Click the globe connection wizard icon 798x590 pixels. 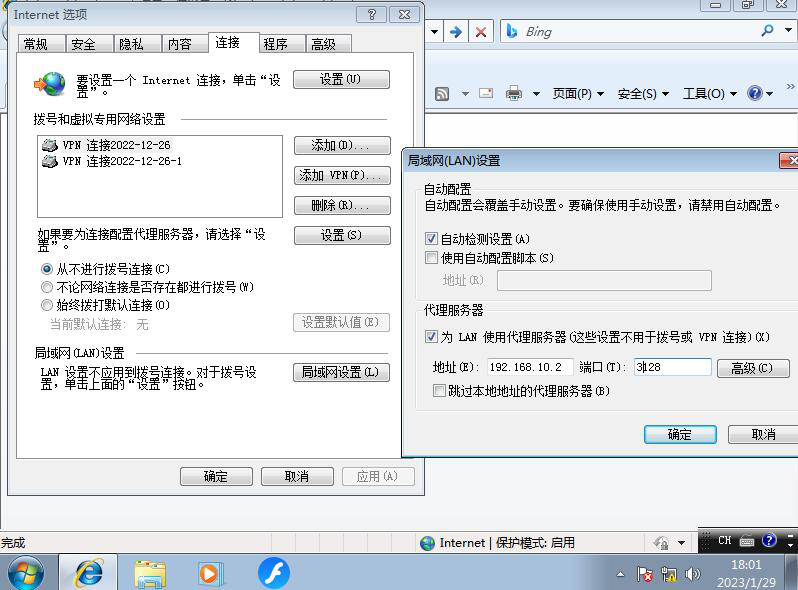pos(51,84)
